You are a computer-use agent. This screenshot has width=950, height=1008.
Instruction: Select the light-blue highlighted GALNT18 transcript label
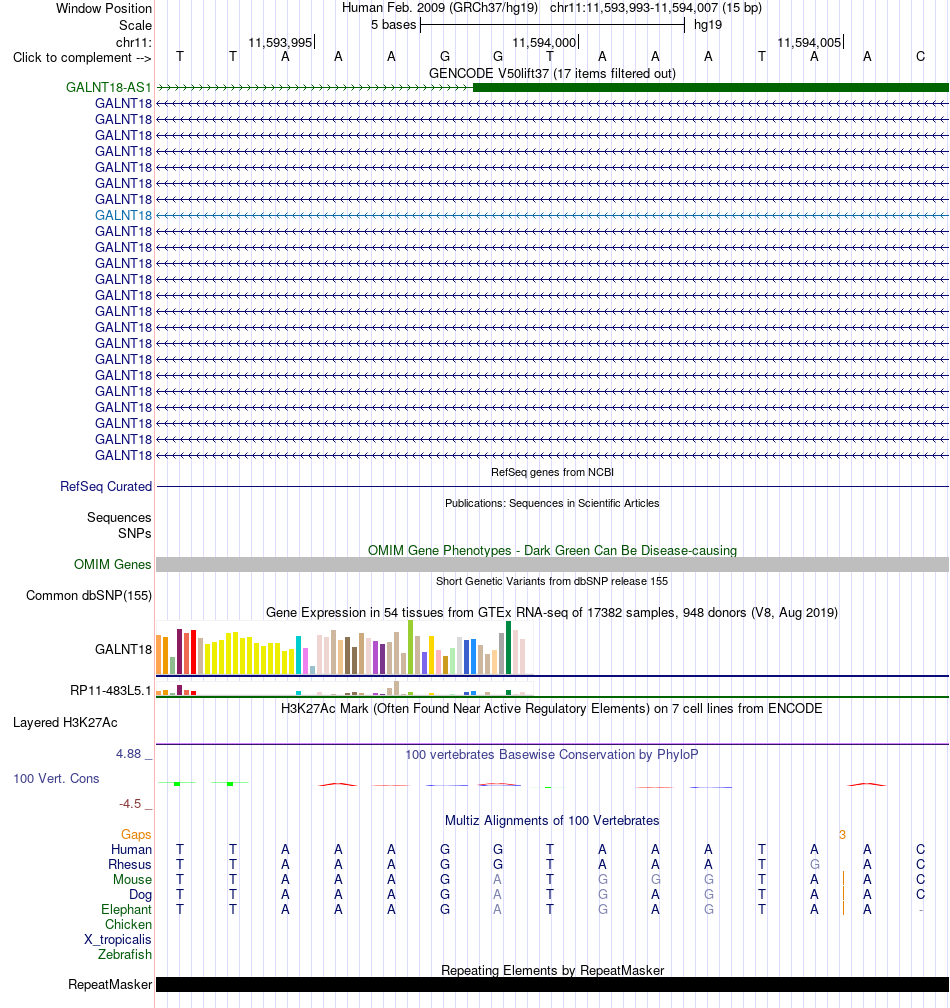click(x=123, y=215)
